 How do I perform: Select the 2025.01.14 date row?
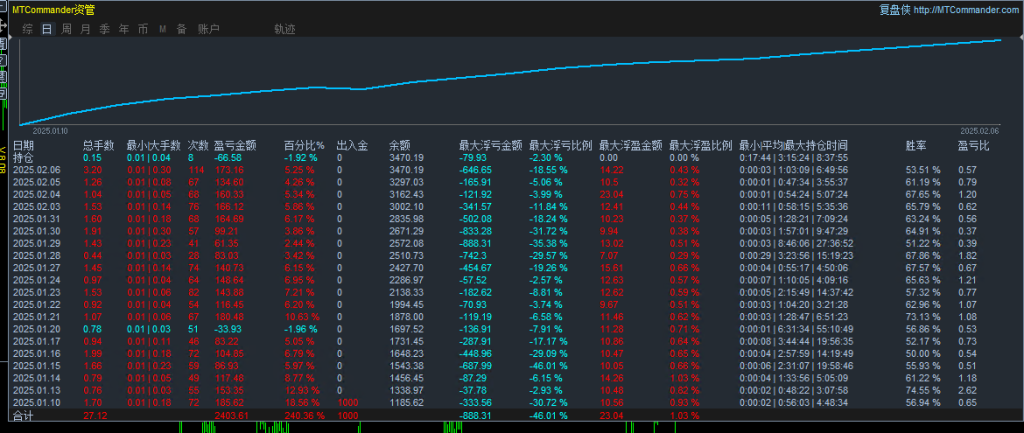click(x=38, y=377)
